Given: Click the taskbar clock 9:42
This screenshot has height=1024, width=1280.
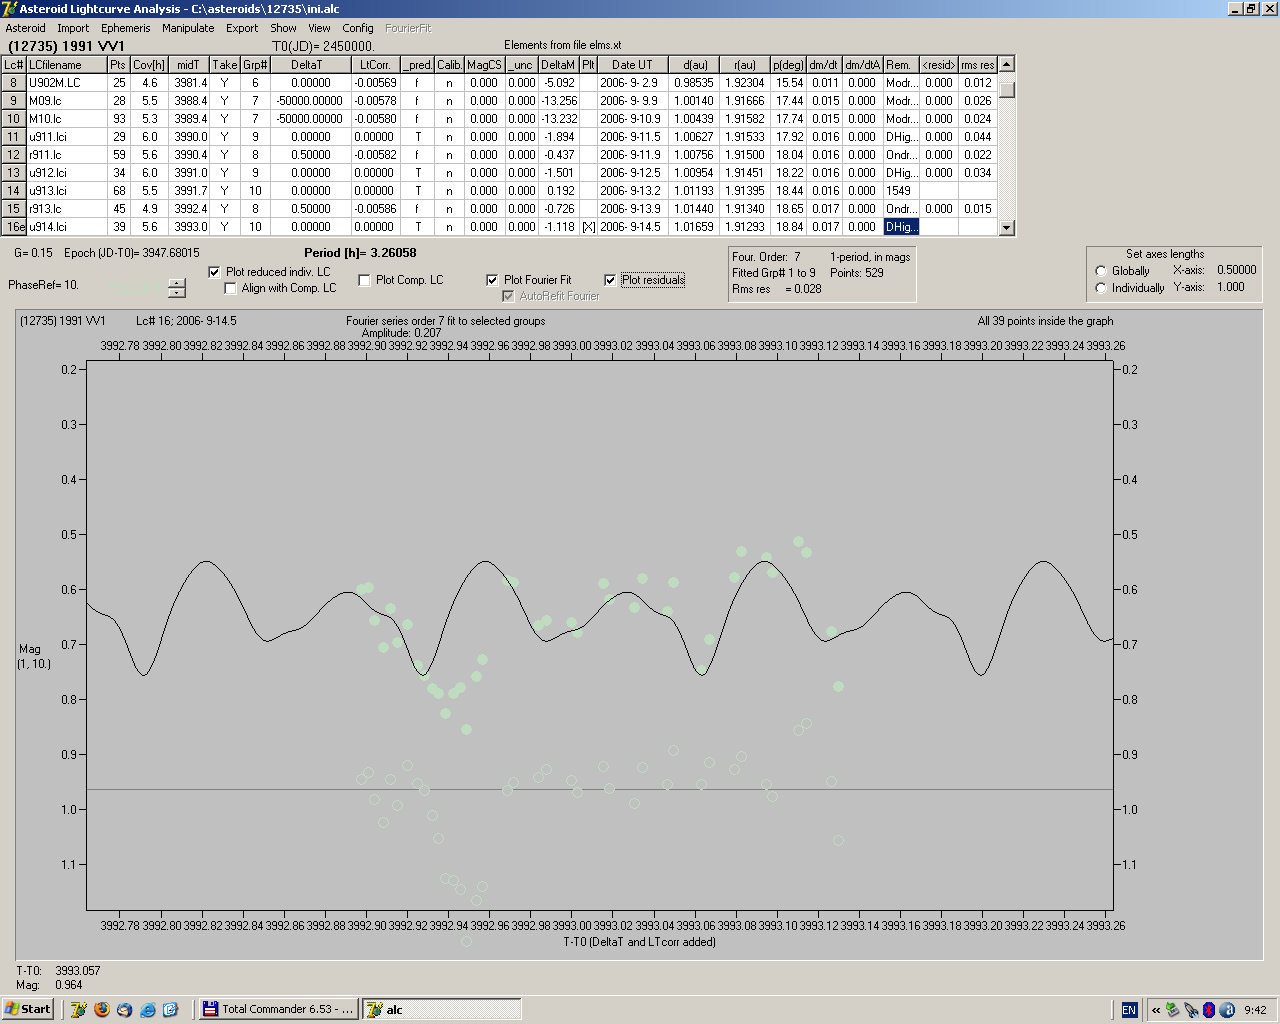Looking at the screenshot, I should pyautogui.click(x=1255, y=1010).
